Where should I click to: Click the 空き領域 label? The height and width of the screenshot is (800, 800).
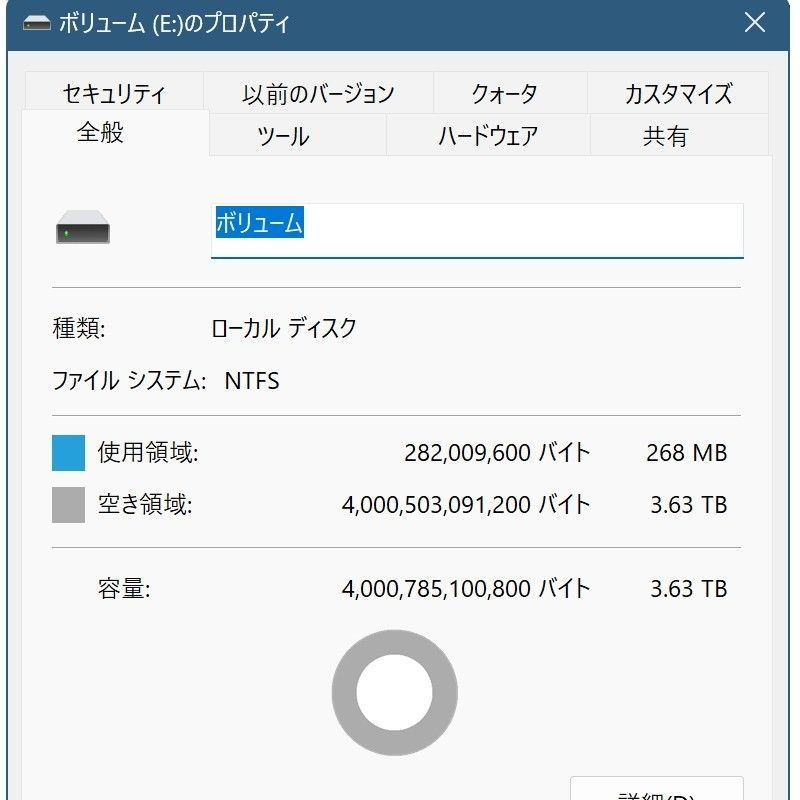click(x=144, y=505)
